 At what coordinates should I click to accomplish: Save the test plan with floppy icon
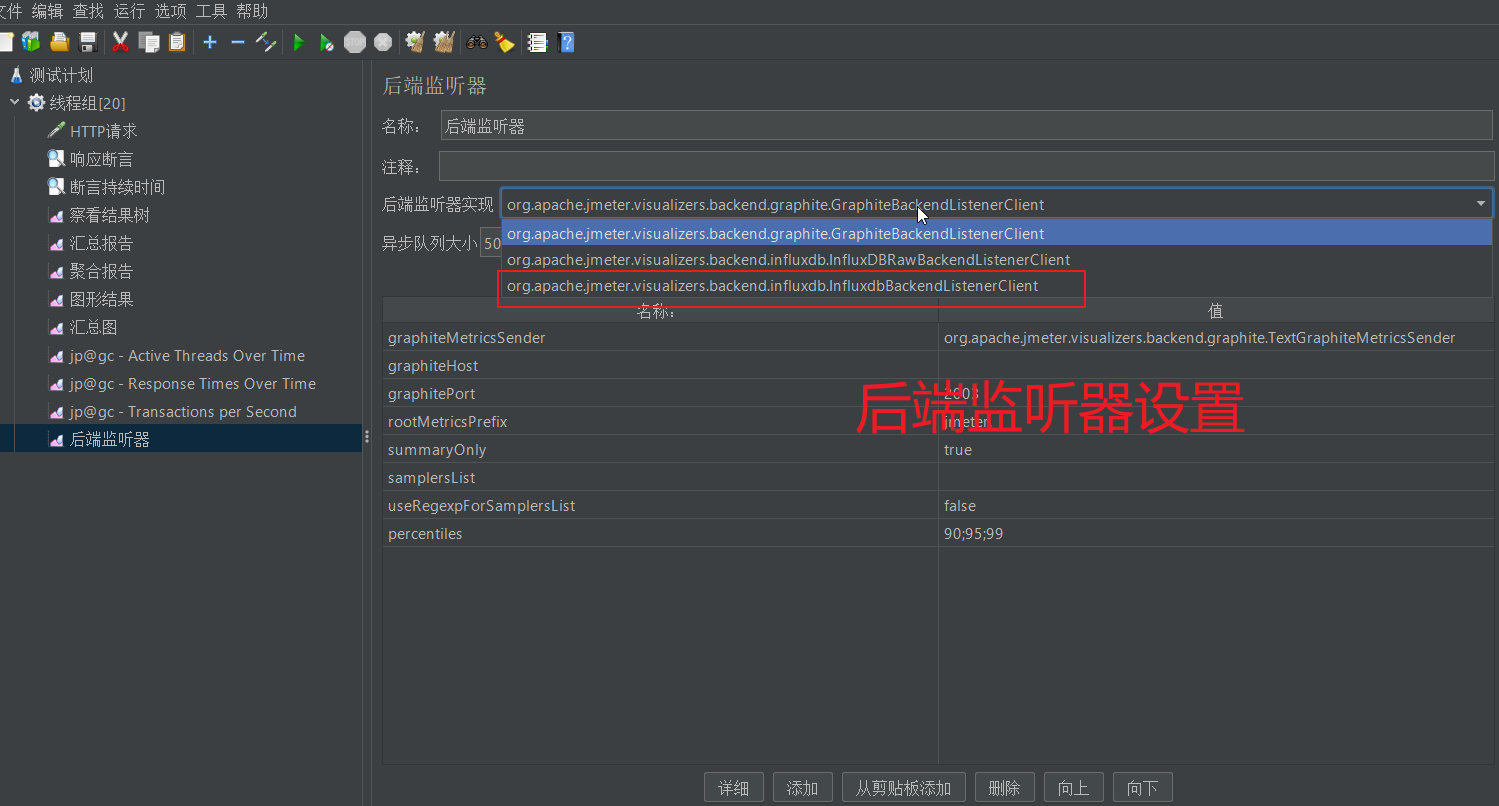tap(88, 42)
